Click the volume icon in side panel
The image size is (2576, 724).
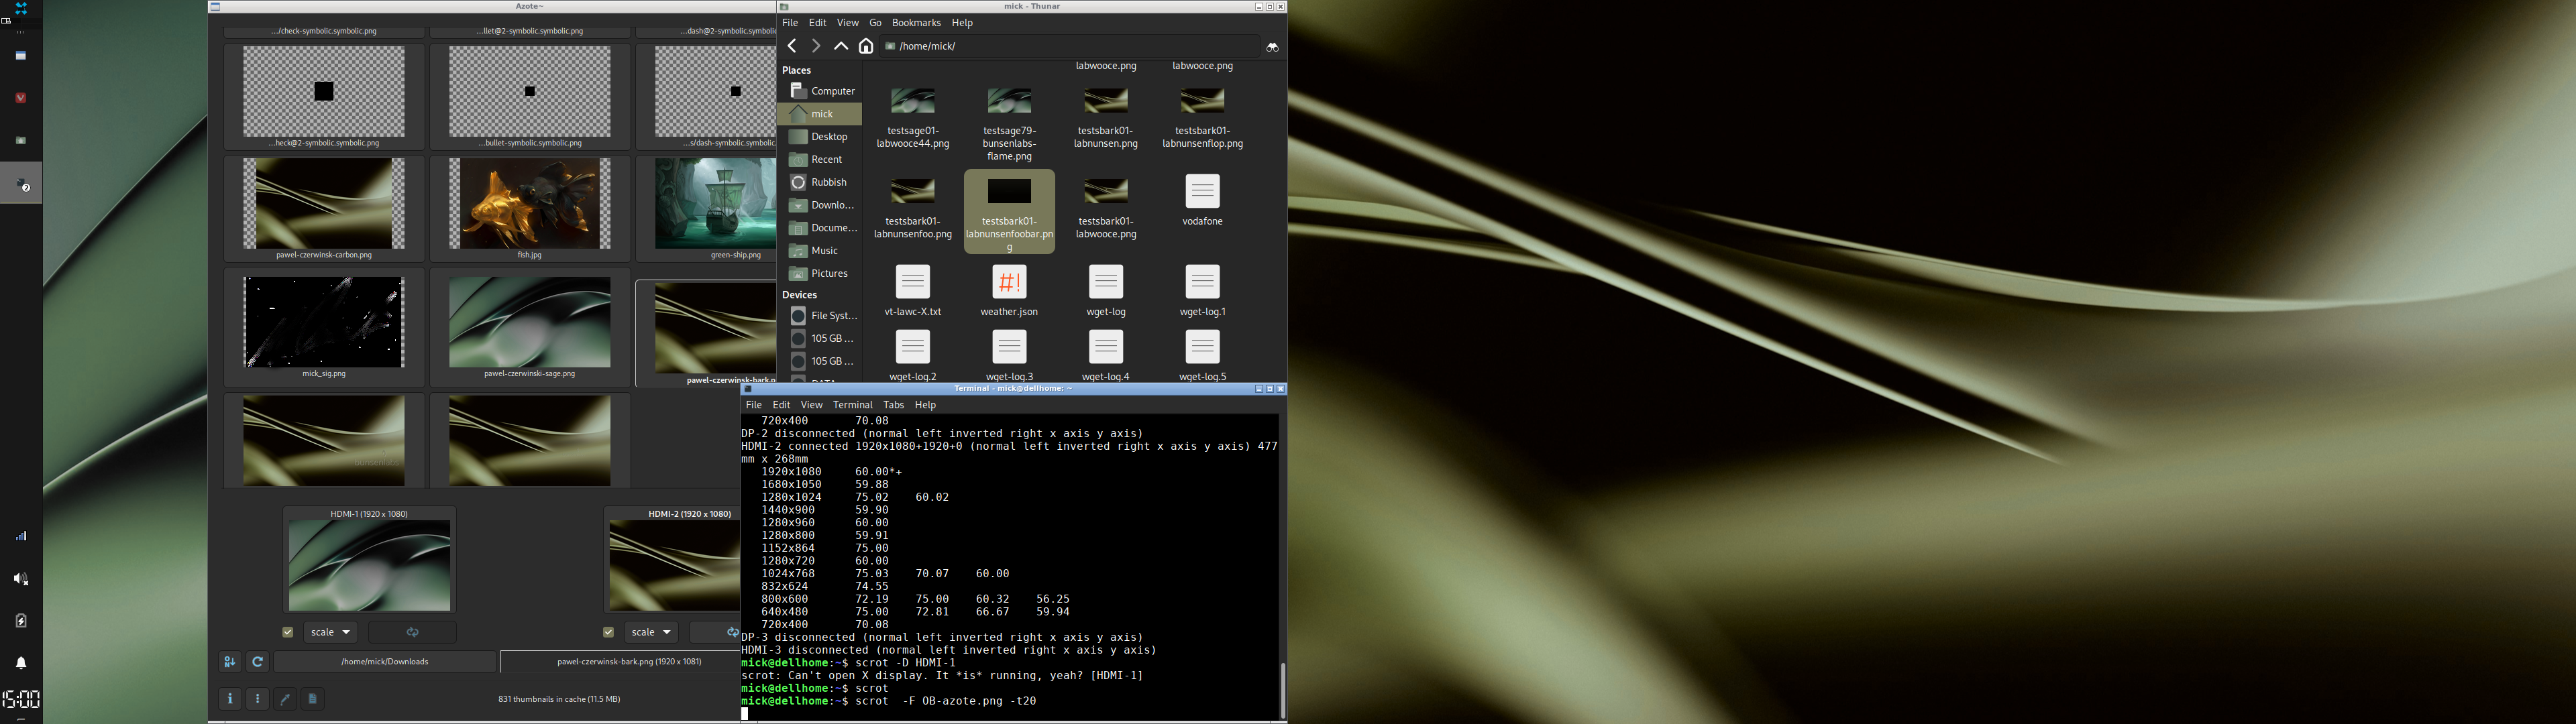(21, 579)
